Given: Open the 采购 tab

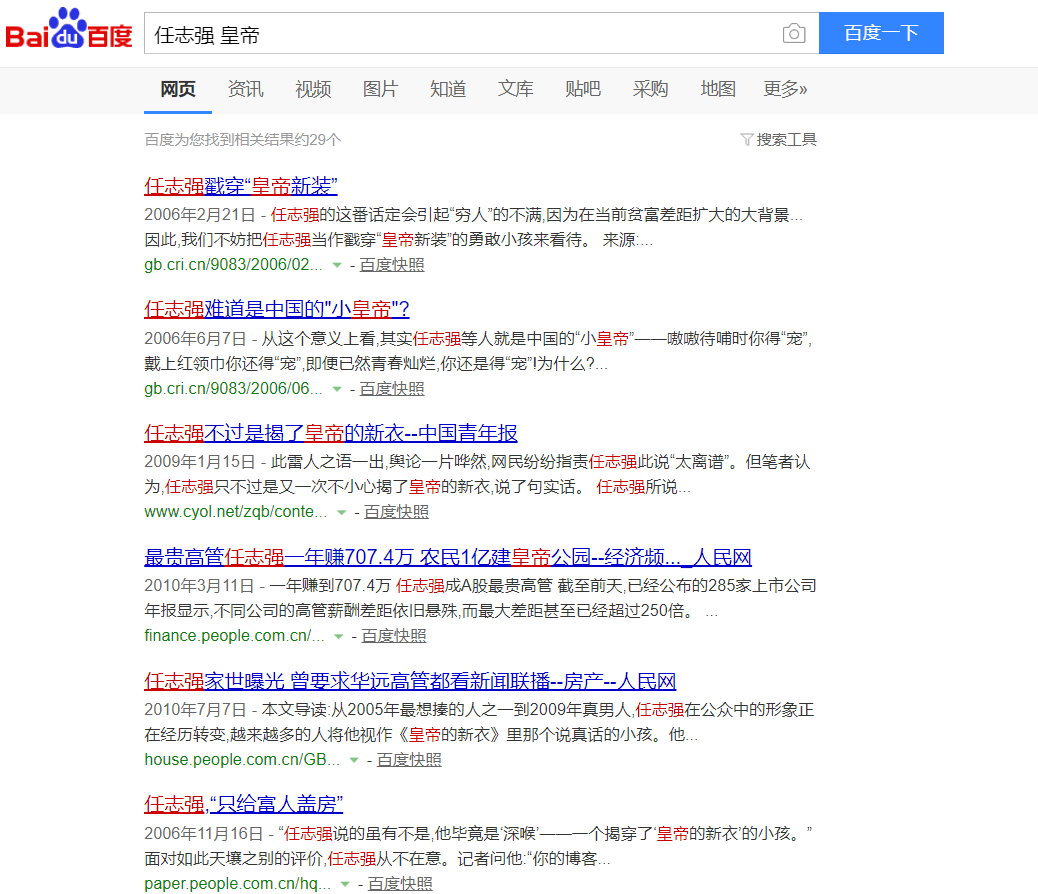Looking at the screenshot, I should (x=651, y=89).
